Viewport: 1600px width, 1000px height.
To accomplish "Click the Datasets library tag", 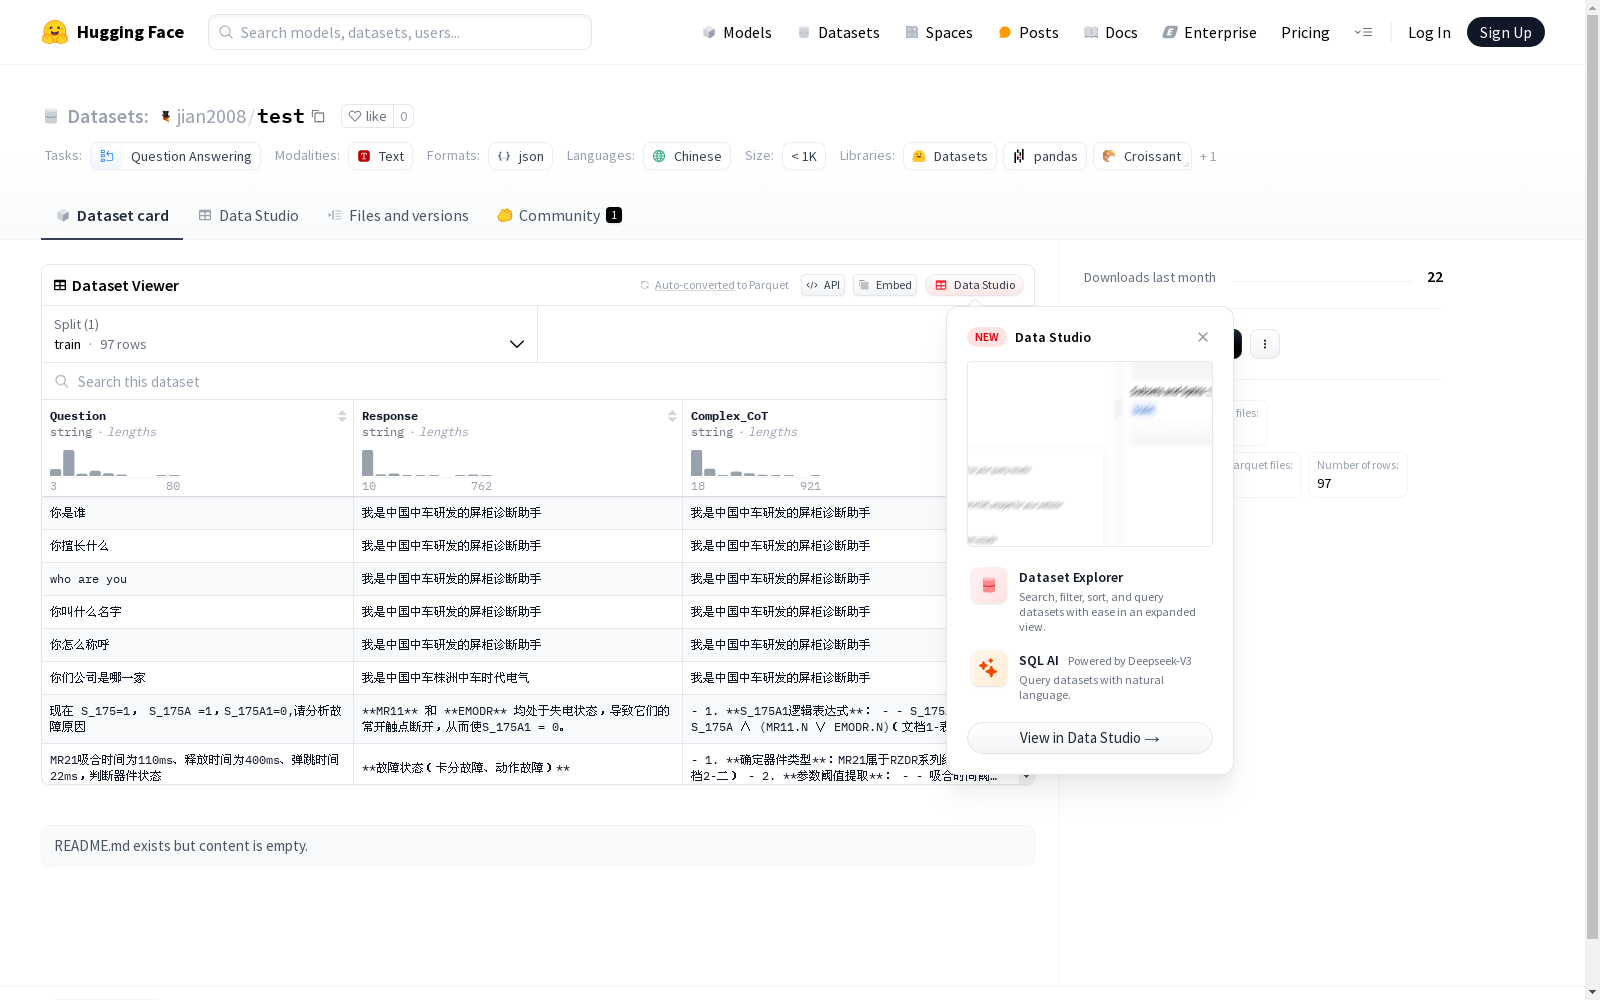I will click(x=950, y=156).
